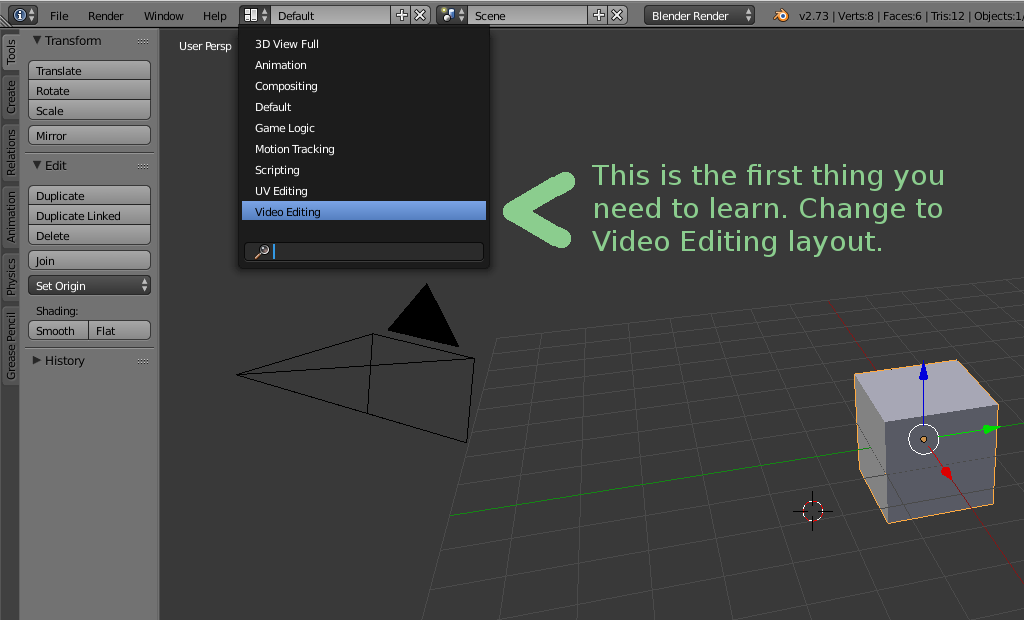1024x620 pixels.
Task: Collapse the Edit panel
Action: (37, 165)
